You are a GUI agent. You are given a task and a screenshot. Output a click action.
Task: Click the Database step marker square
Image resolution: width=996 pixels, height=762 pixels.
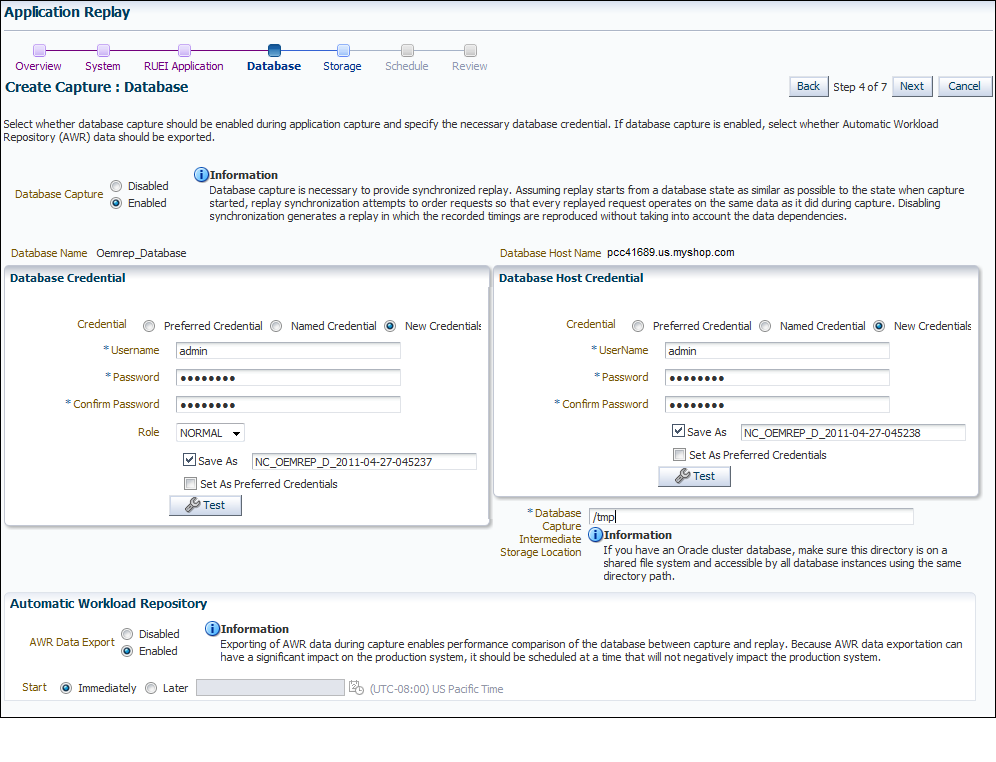pos(274,50)
